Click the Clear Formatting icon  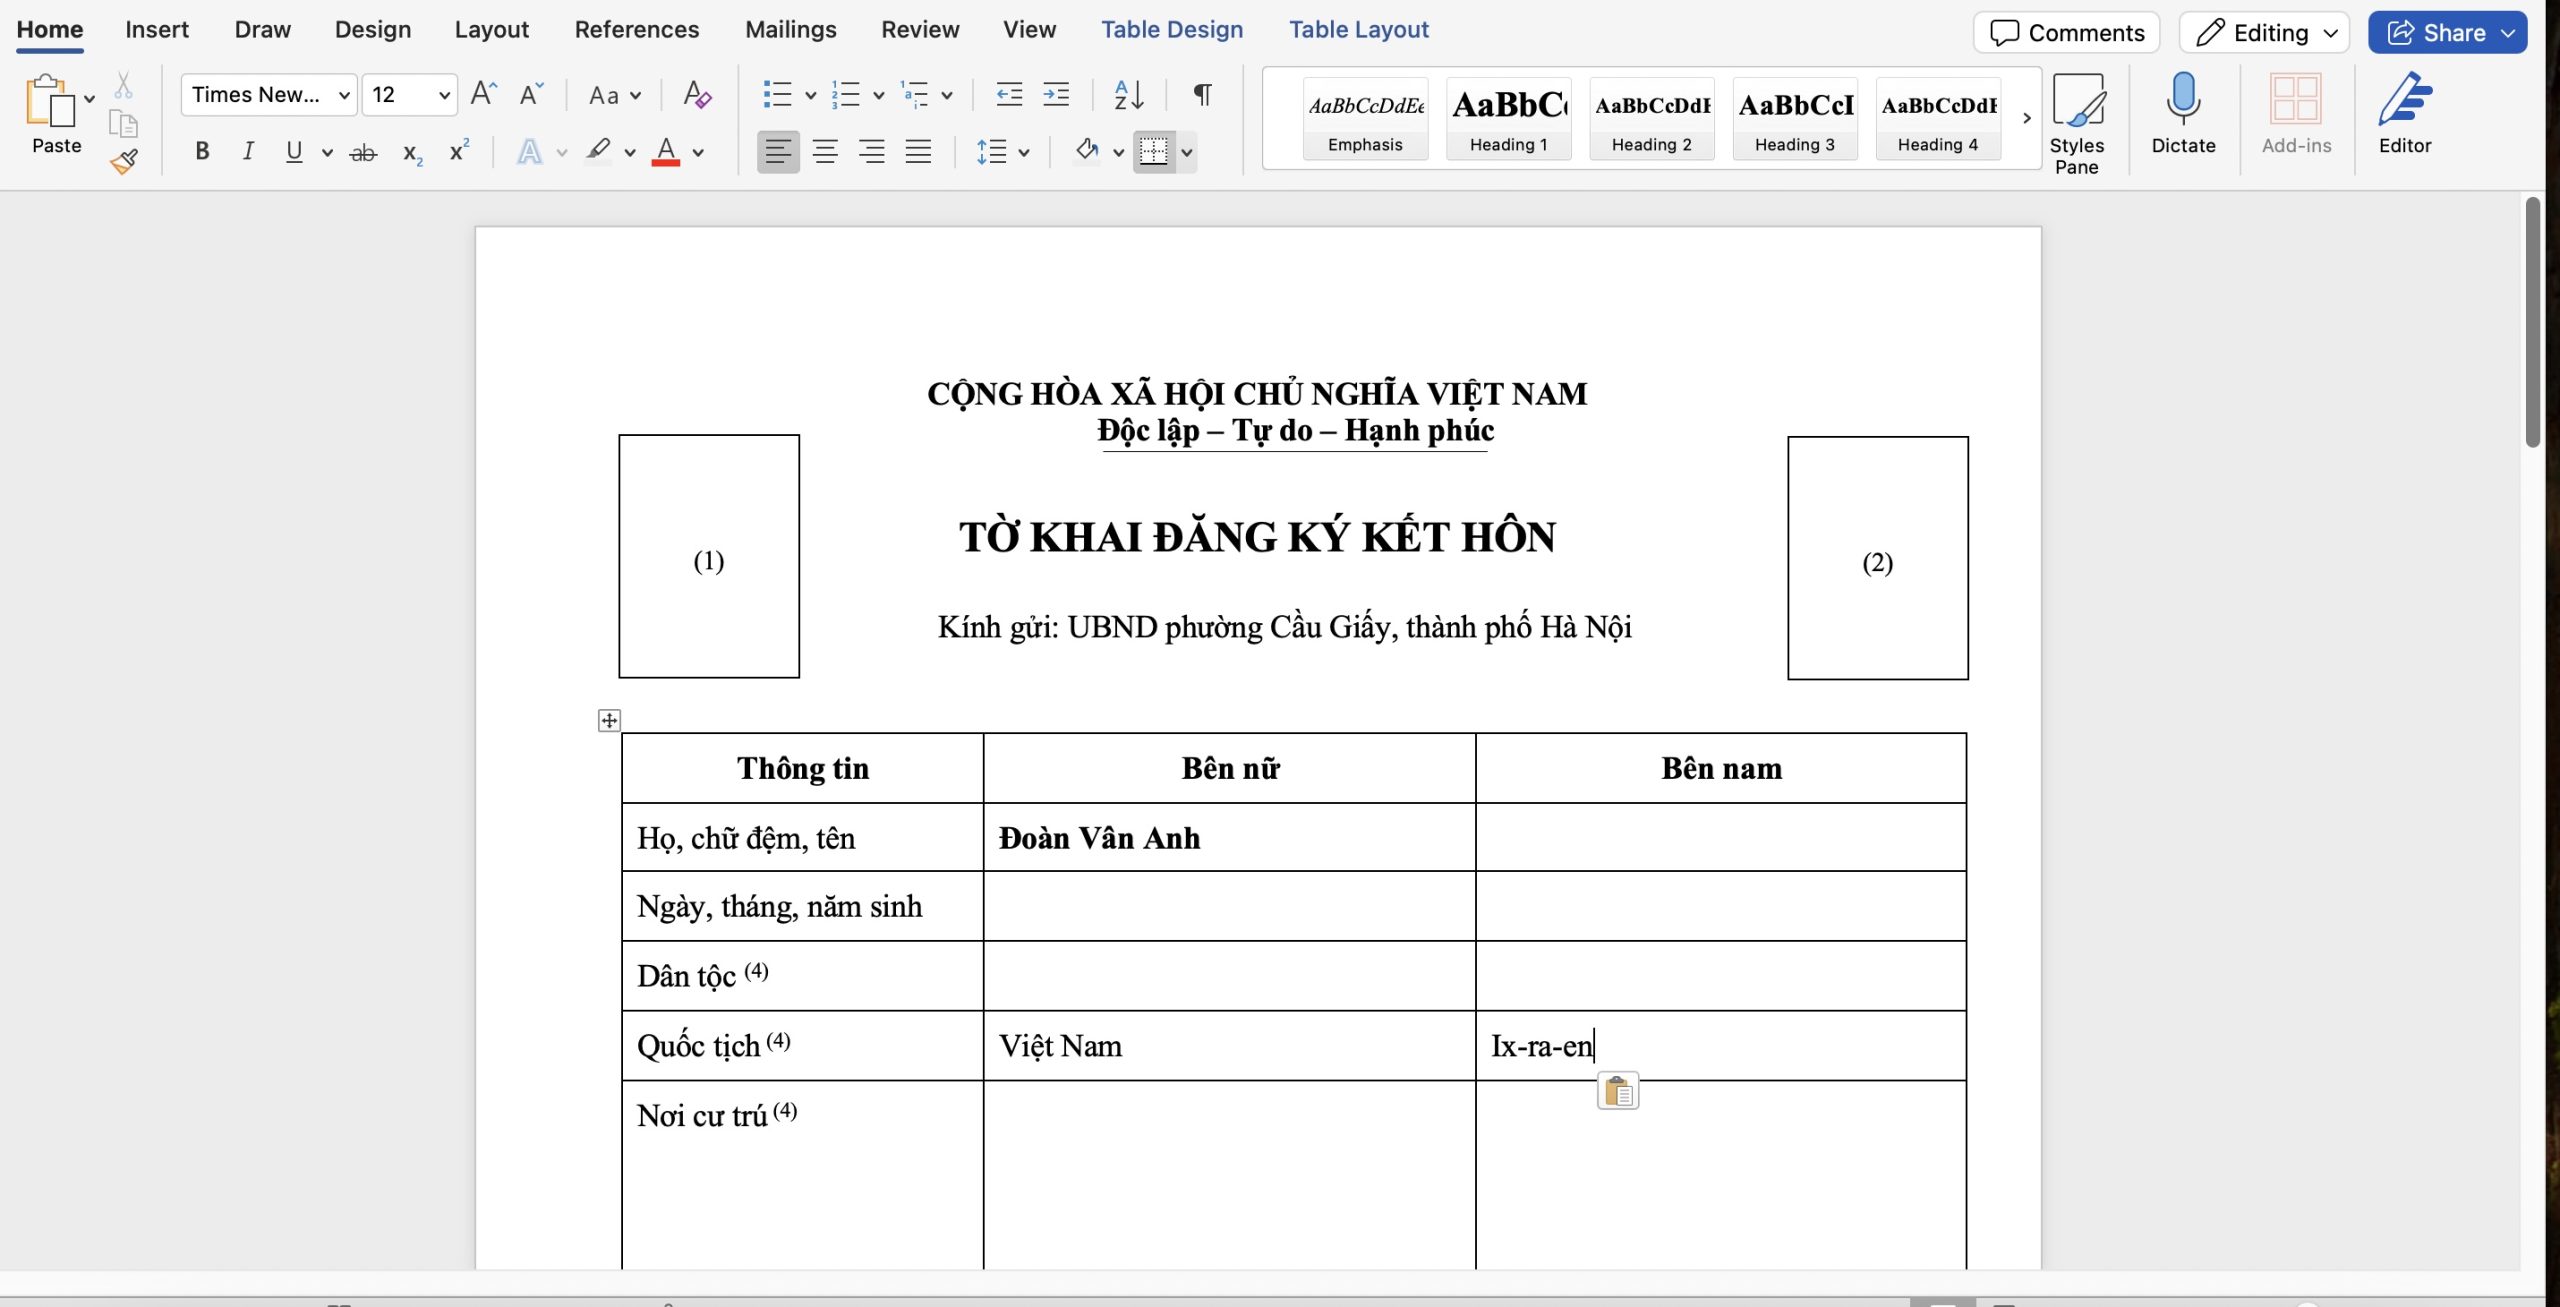pos(697,94)
